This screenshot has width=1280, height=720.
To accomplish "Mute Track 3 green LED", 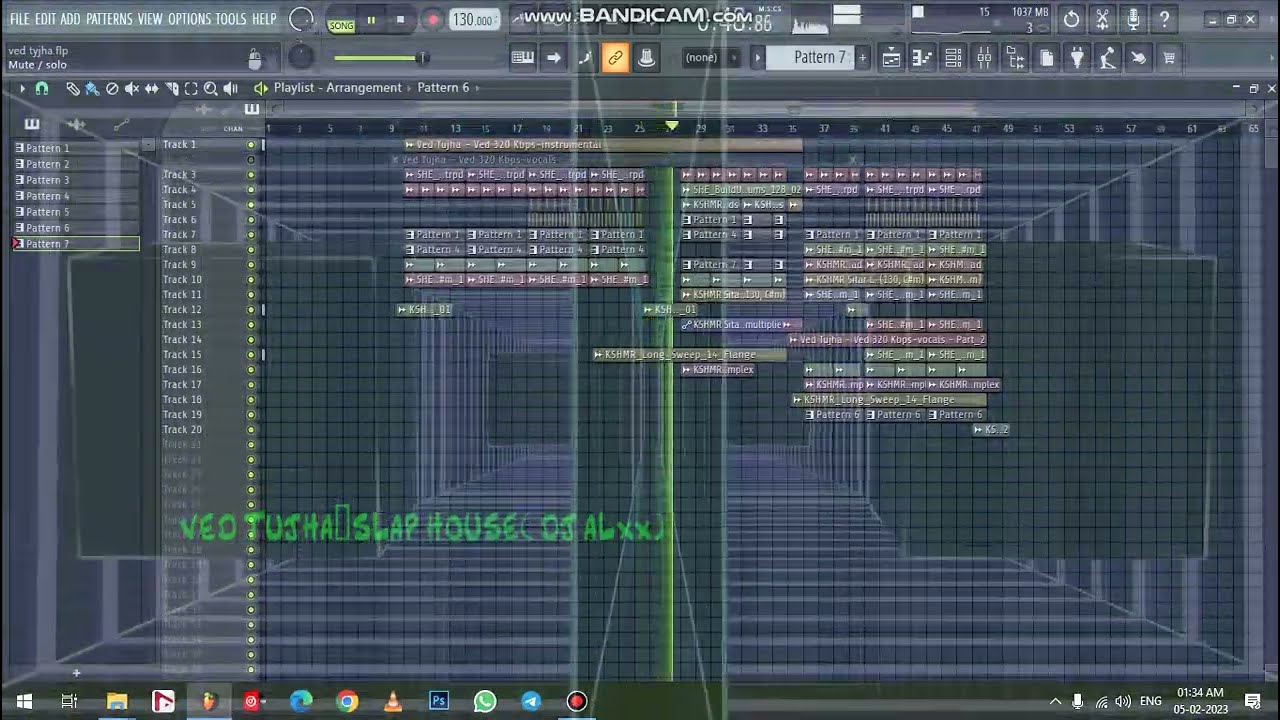I will 251,175.
